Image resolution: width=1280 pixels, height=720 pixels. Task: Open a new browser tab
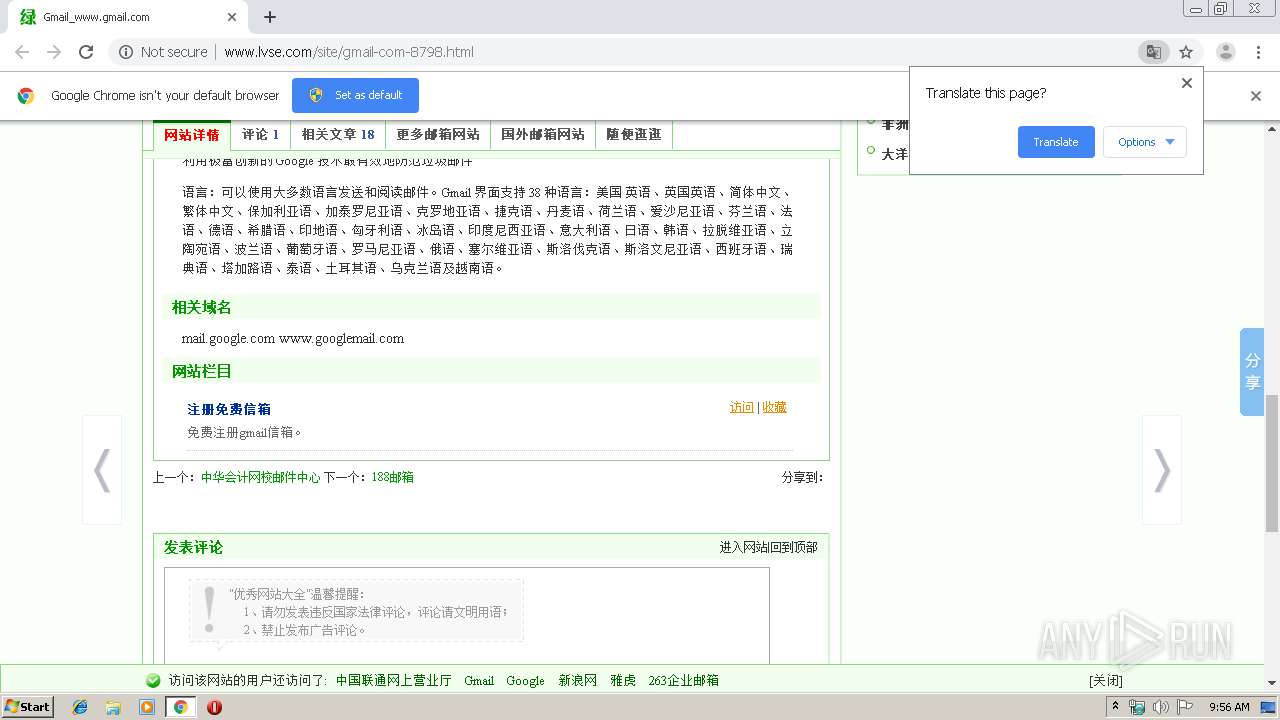click(270, 17)
